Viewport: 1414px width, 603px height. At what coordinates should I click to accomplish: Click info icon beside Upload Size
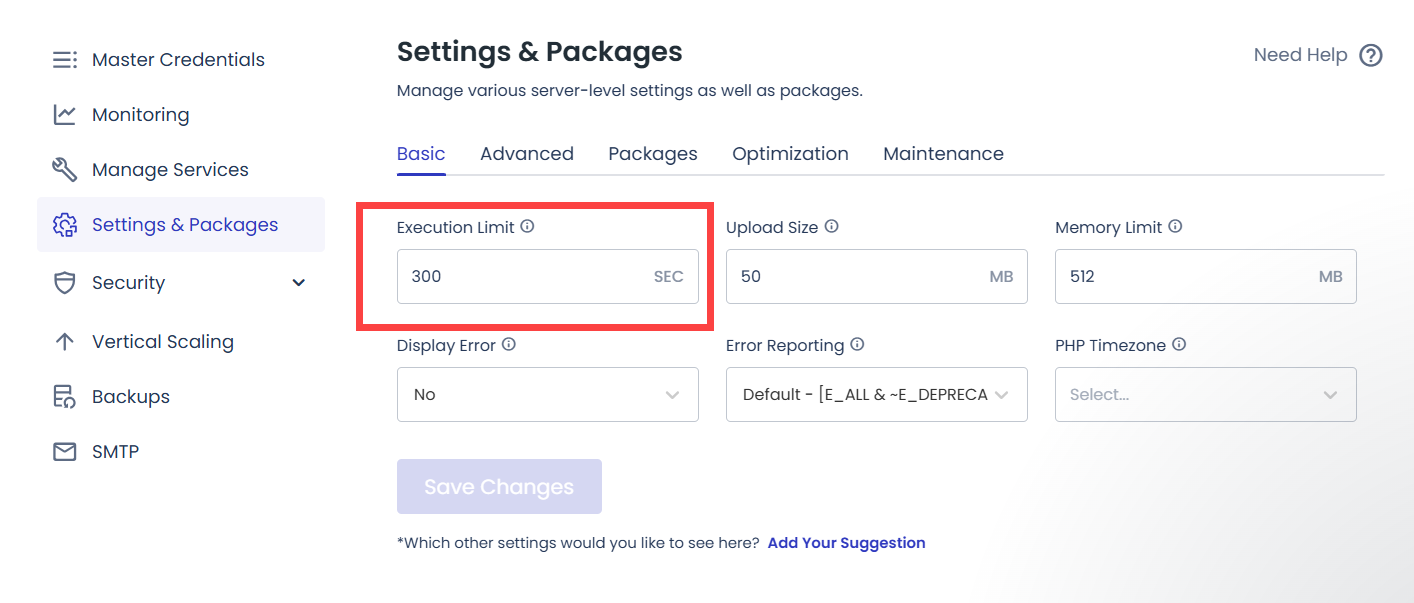tap(832, 227)
